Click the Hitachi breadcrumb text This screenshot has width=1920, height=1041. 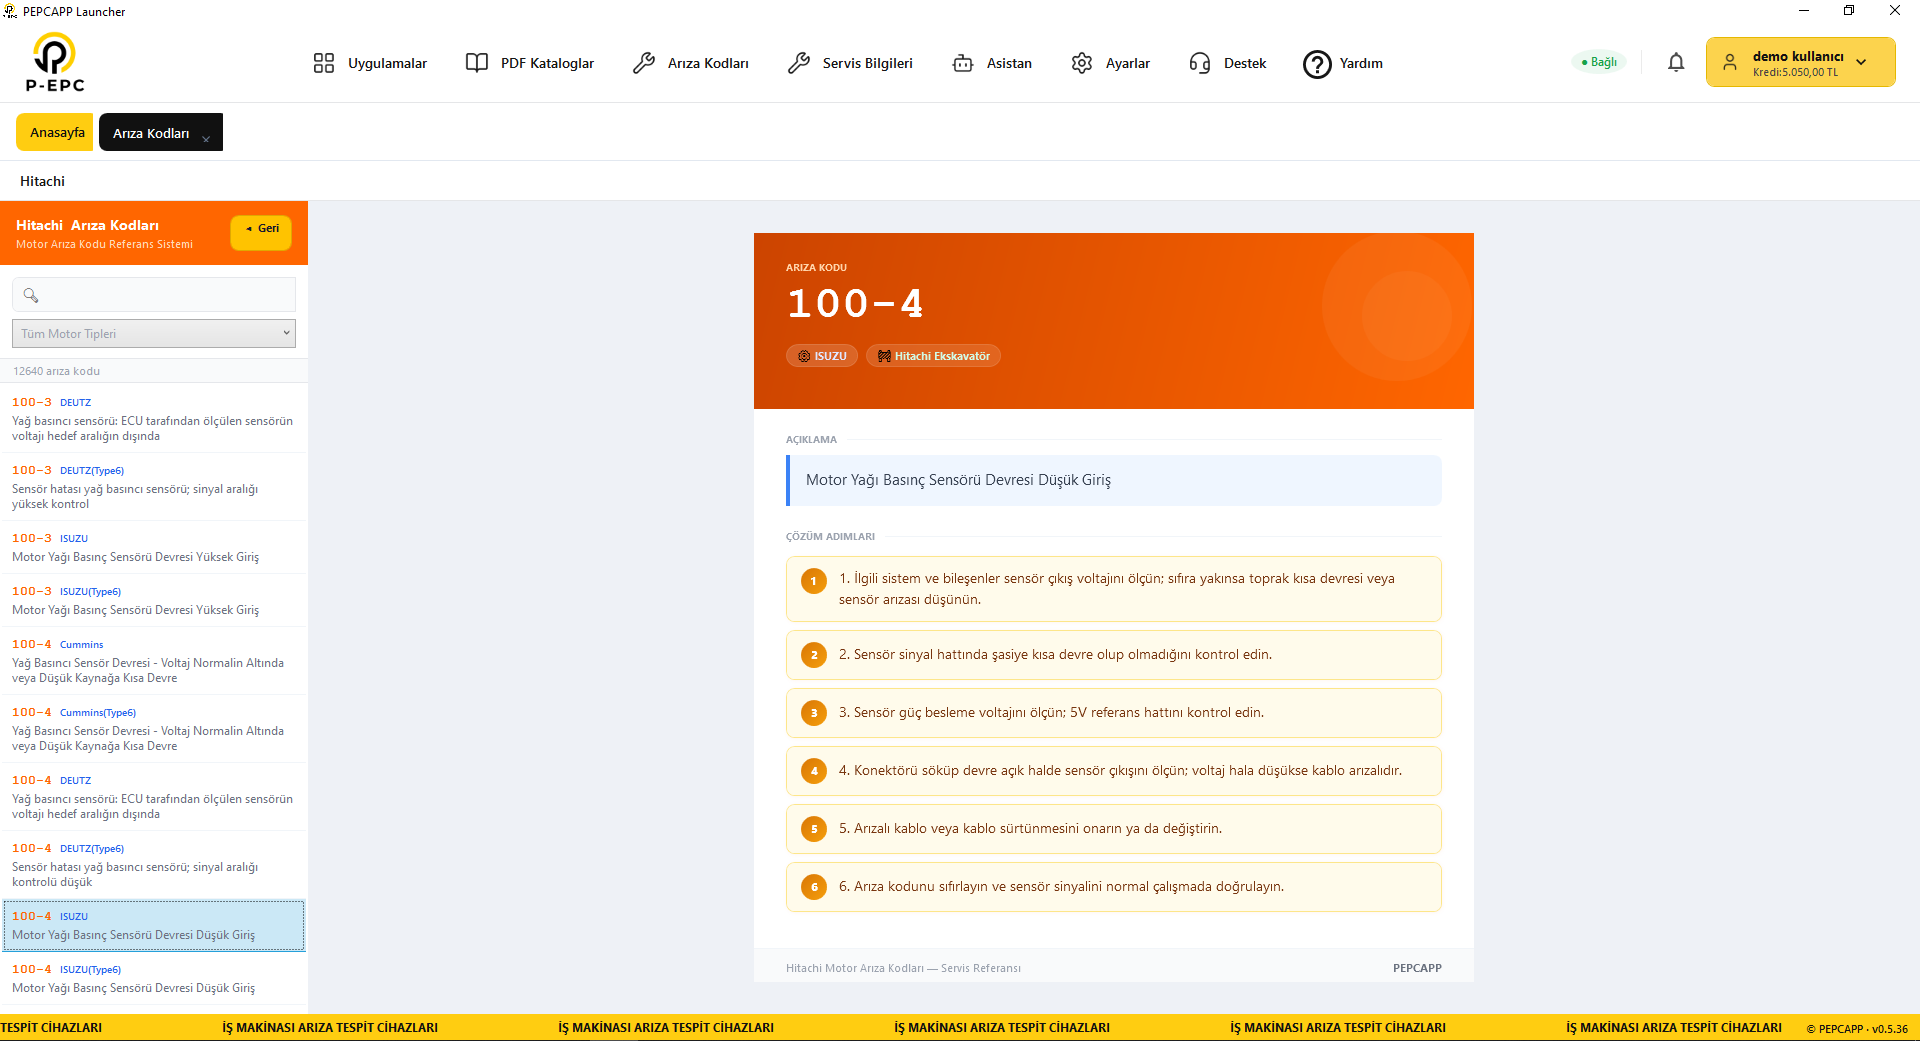(x=42, y=181)
